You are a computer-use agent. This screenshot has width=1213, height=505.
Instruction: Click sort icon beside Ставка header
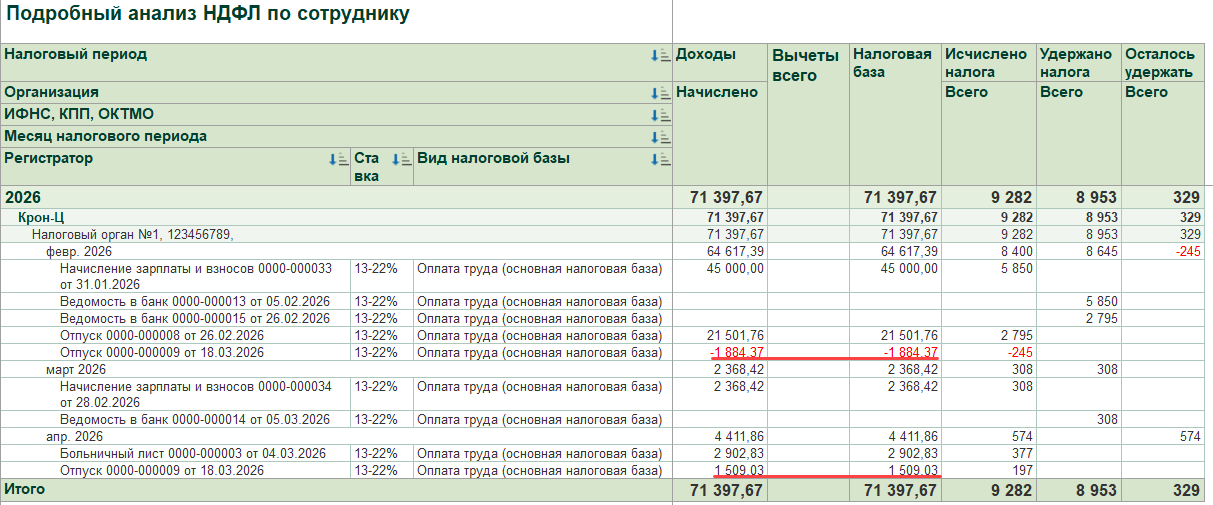click(400, 159)
